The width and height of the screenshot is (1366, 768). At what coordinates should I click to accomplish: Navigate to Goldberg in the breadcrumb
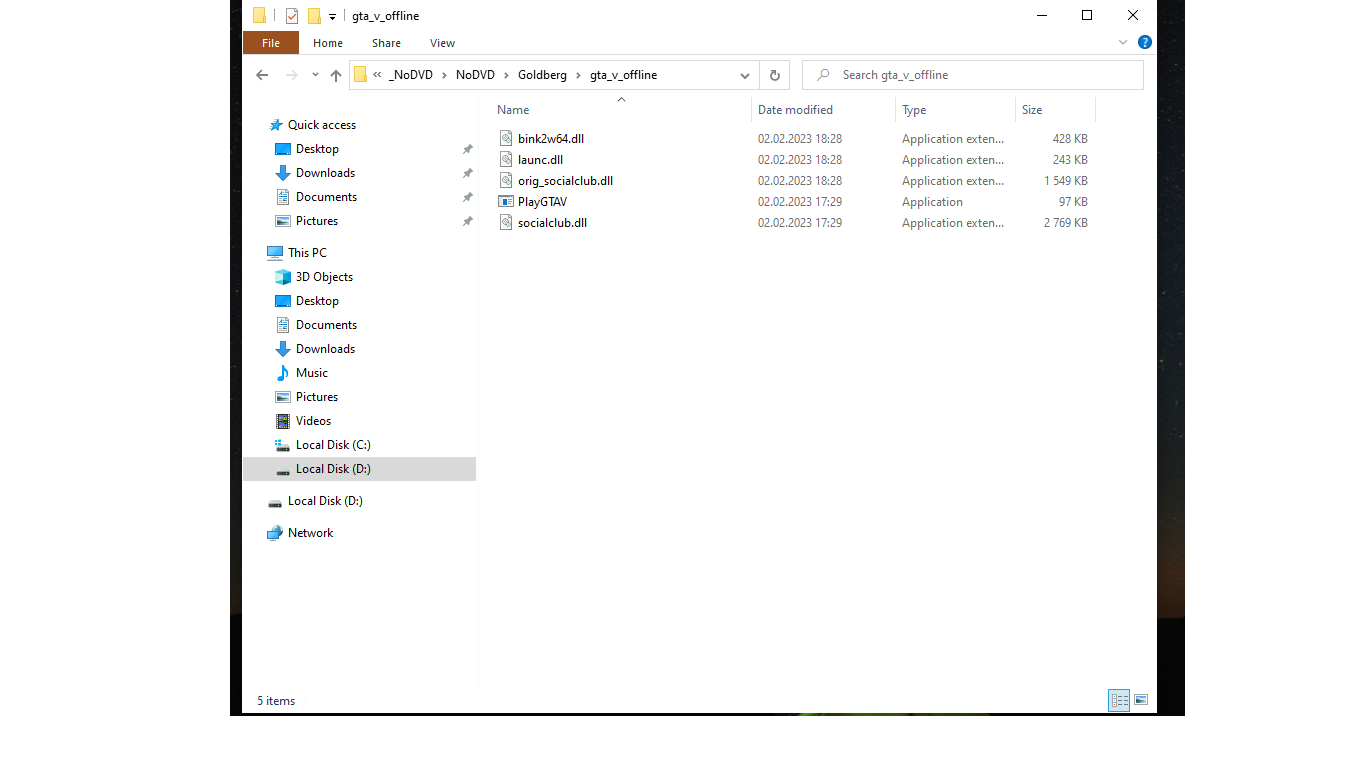pyautogui.click(x=542, y=75)
